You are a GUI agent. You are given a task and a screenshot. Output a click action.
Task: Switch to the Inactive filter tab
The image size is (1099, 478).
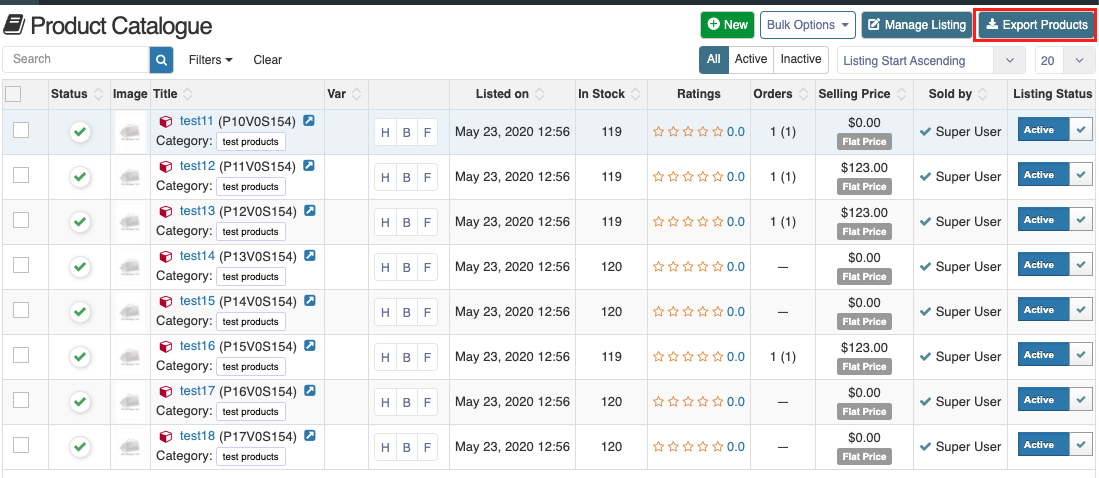(800, 59)
